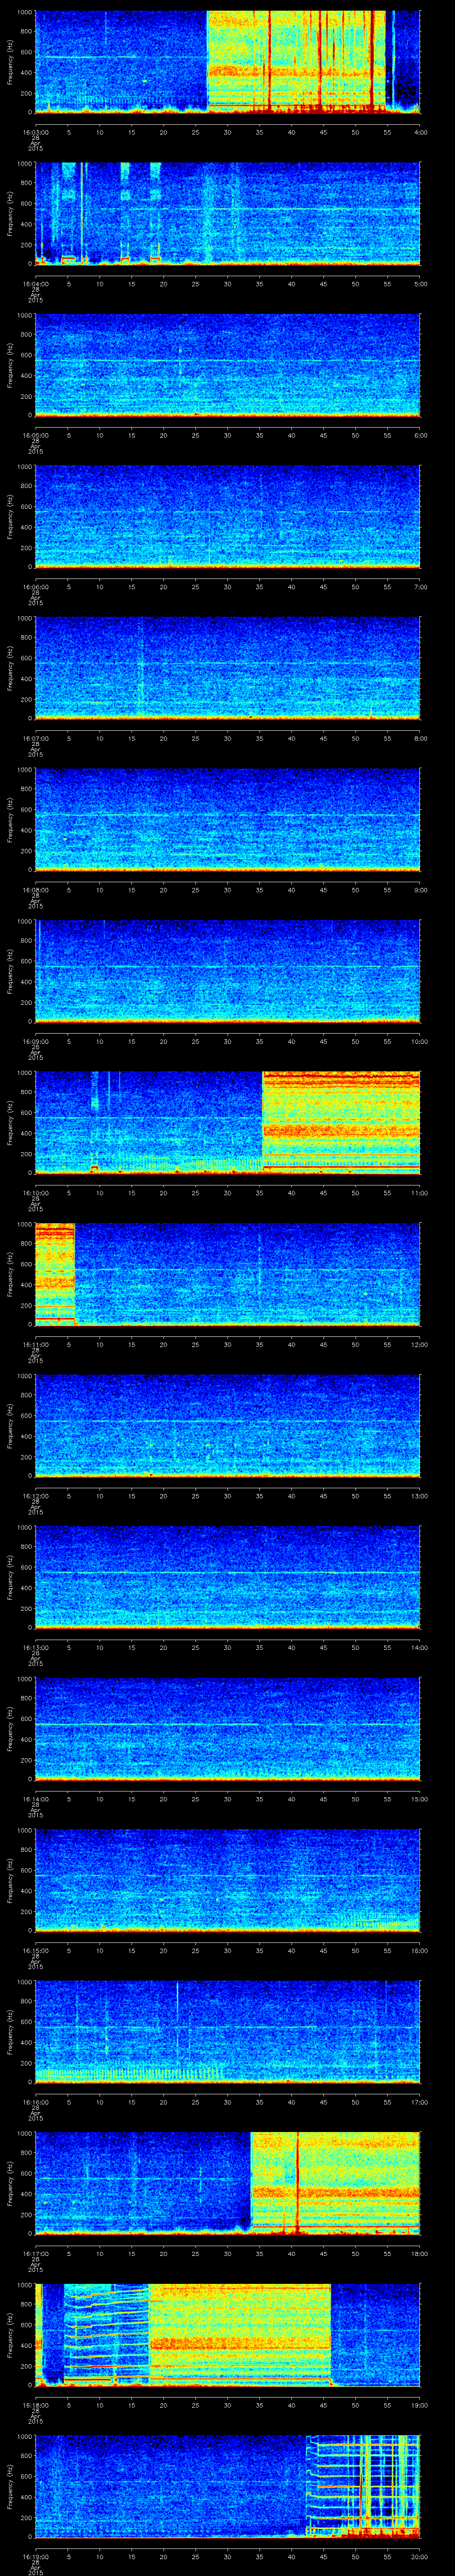
Task: Click the 14:00 end time label
Action: pos(420,1648)
